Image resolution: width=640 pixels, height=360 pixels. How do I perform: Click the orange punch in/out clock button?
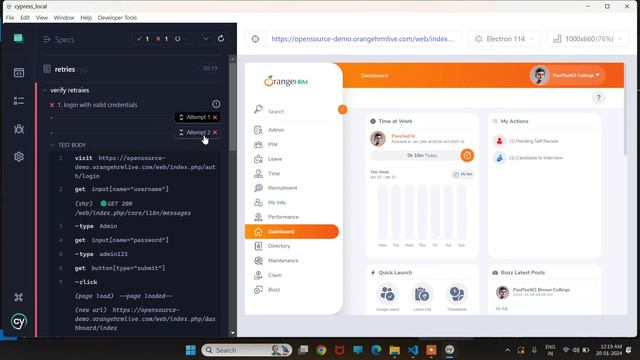[467, 155]
